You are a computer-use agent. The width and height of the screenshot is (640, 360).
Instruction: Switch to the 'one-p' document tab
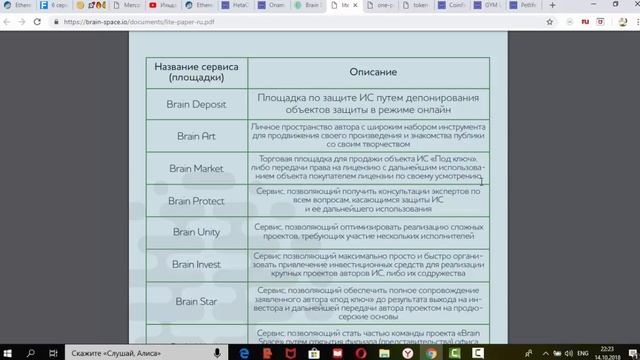(380, 5)
